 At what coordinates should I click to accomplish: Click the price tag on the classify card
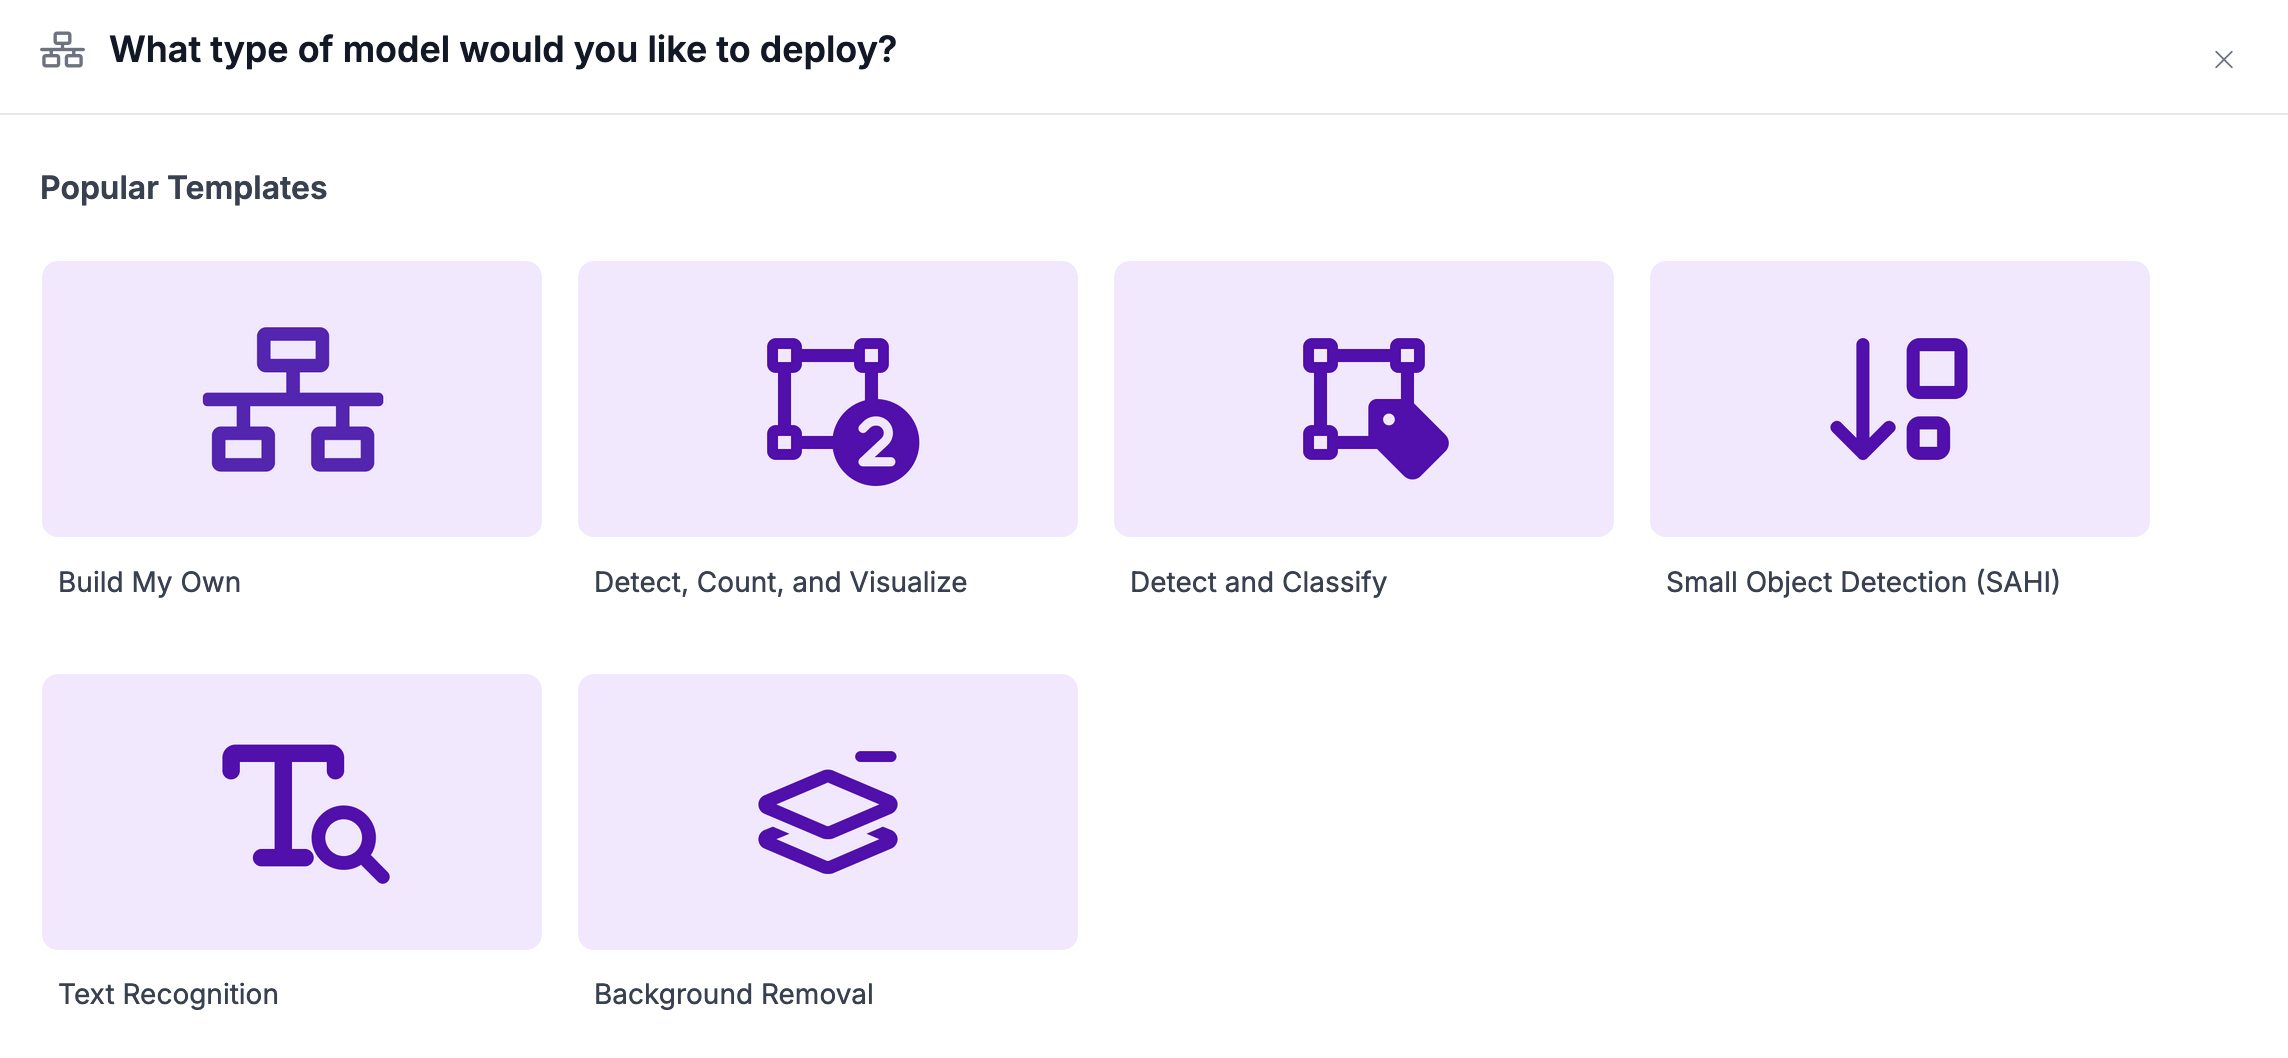point(1408,438)
